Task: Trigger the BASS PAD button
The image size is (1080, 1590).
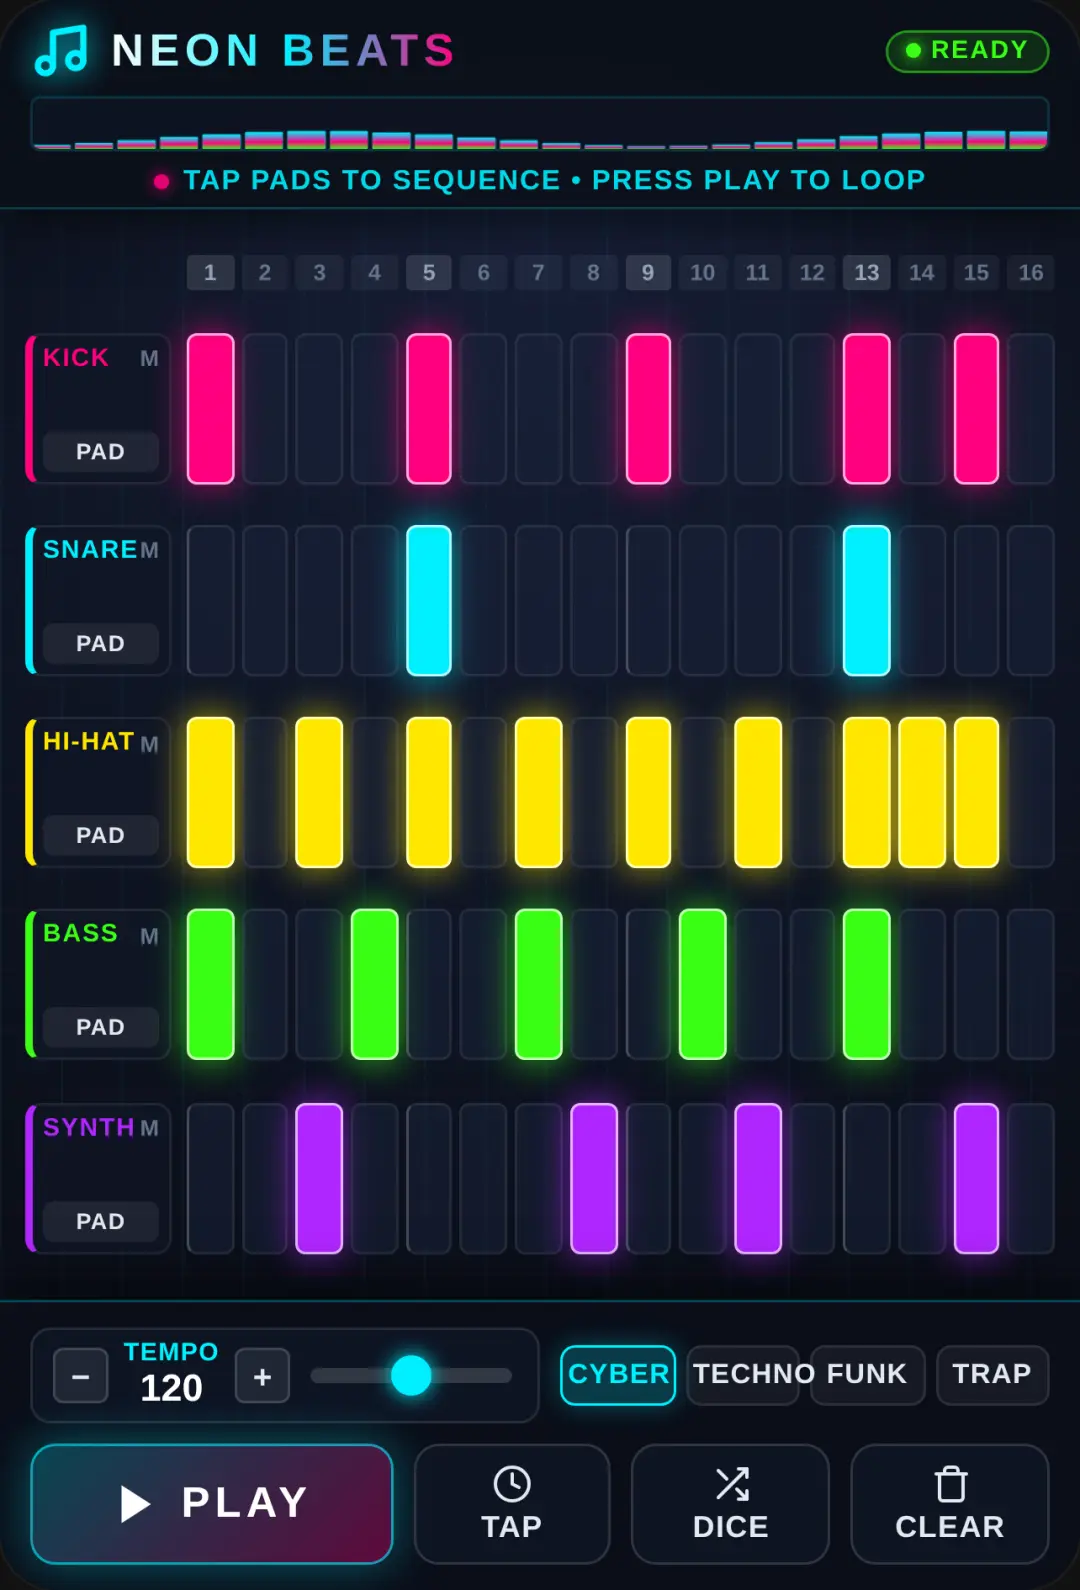Action: [101, 1028]
